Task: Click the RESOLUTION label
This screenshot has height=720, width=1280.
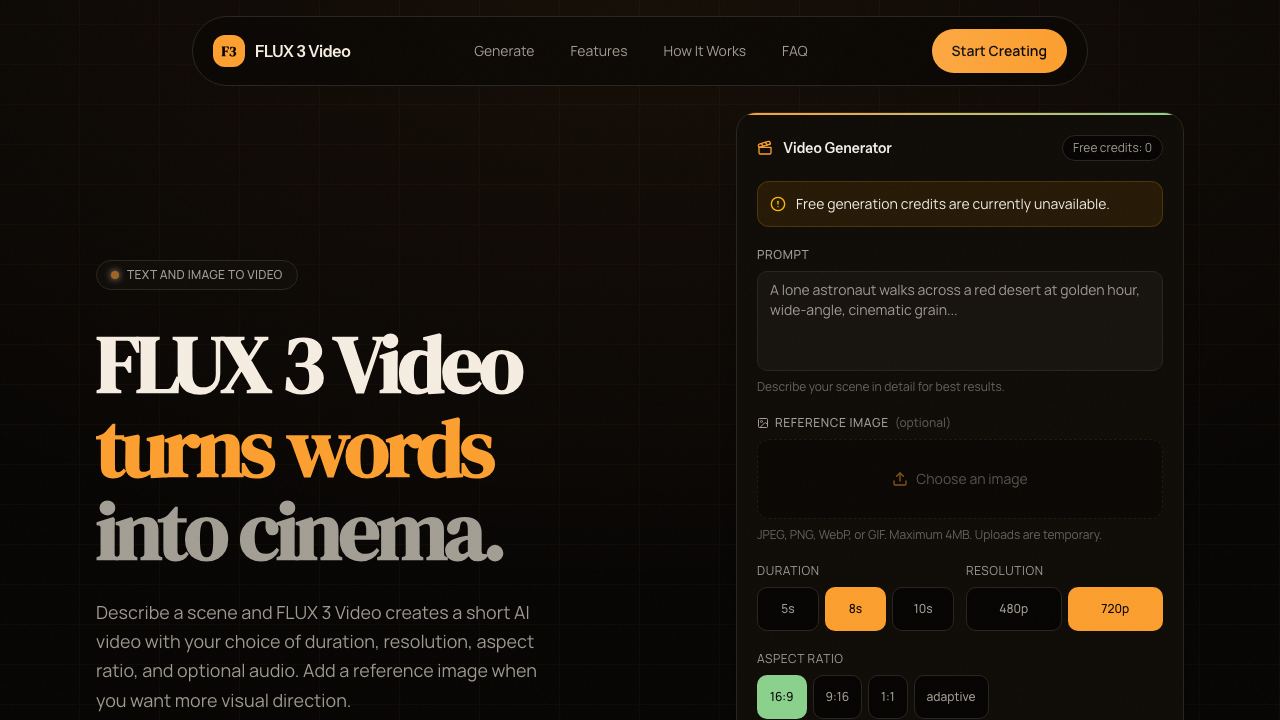Action: coord(1004,571)
